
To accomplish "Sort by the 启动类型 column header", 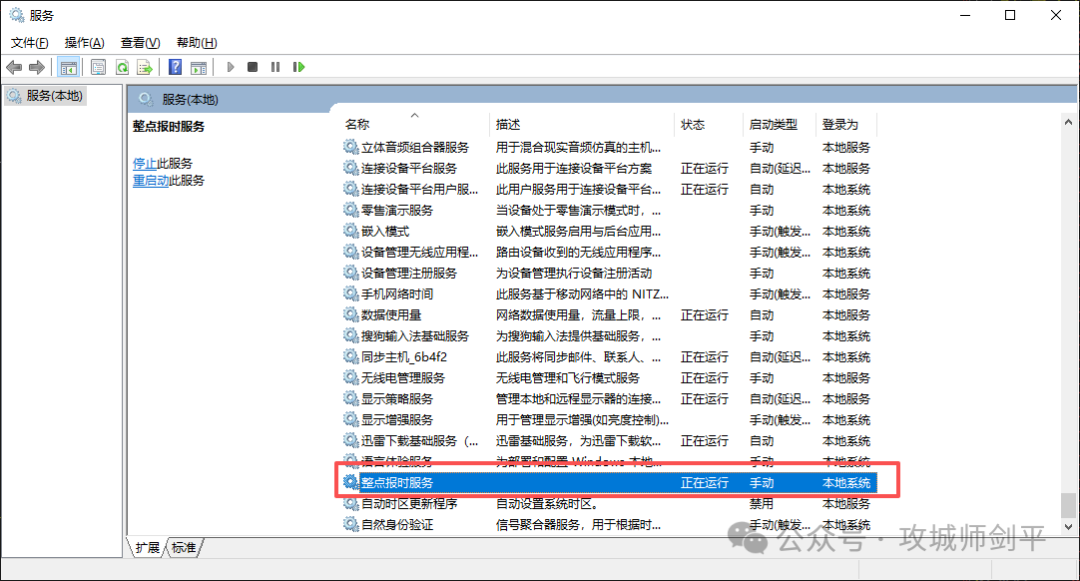I will (x=780, y=124).
